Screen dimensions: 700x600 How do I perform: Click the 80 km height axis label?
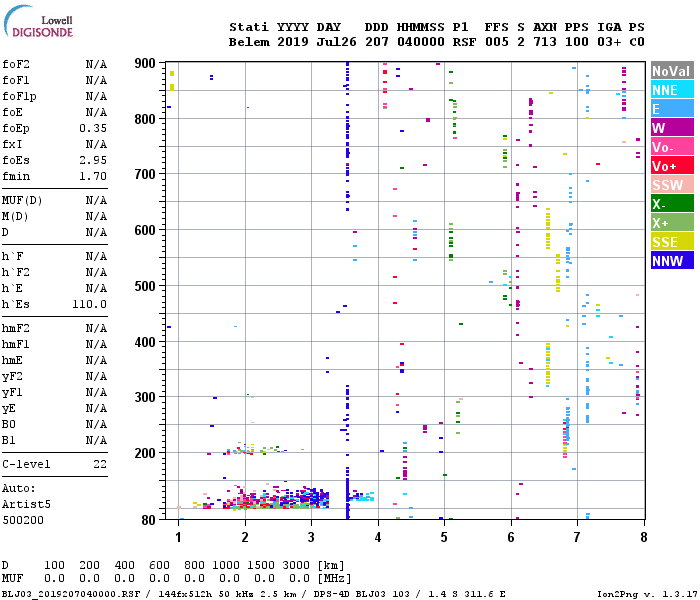coord(149,520)
